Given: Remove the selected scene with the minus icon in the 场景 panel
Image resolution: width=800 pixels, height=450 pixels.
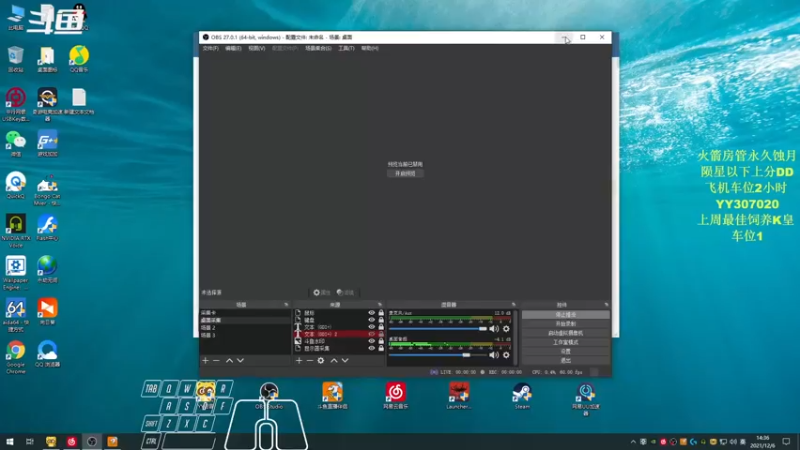Looking at the screenshot, I should click(216, 361).
